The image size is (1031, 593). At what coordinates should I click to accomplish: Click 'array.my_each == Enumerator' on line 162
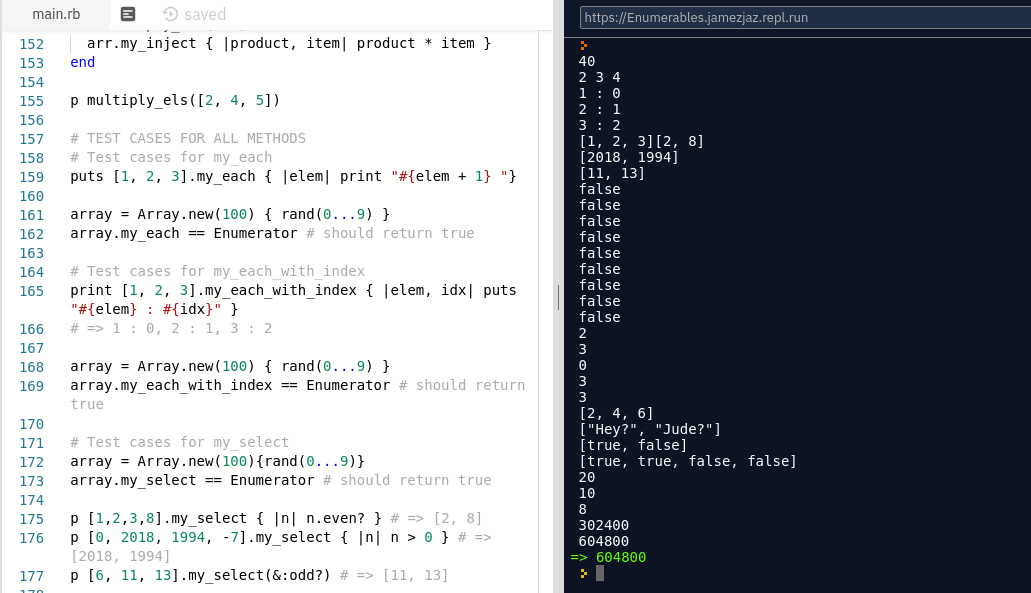click(184, 233)
